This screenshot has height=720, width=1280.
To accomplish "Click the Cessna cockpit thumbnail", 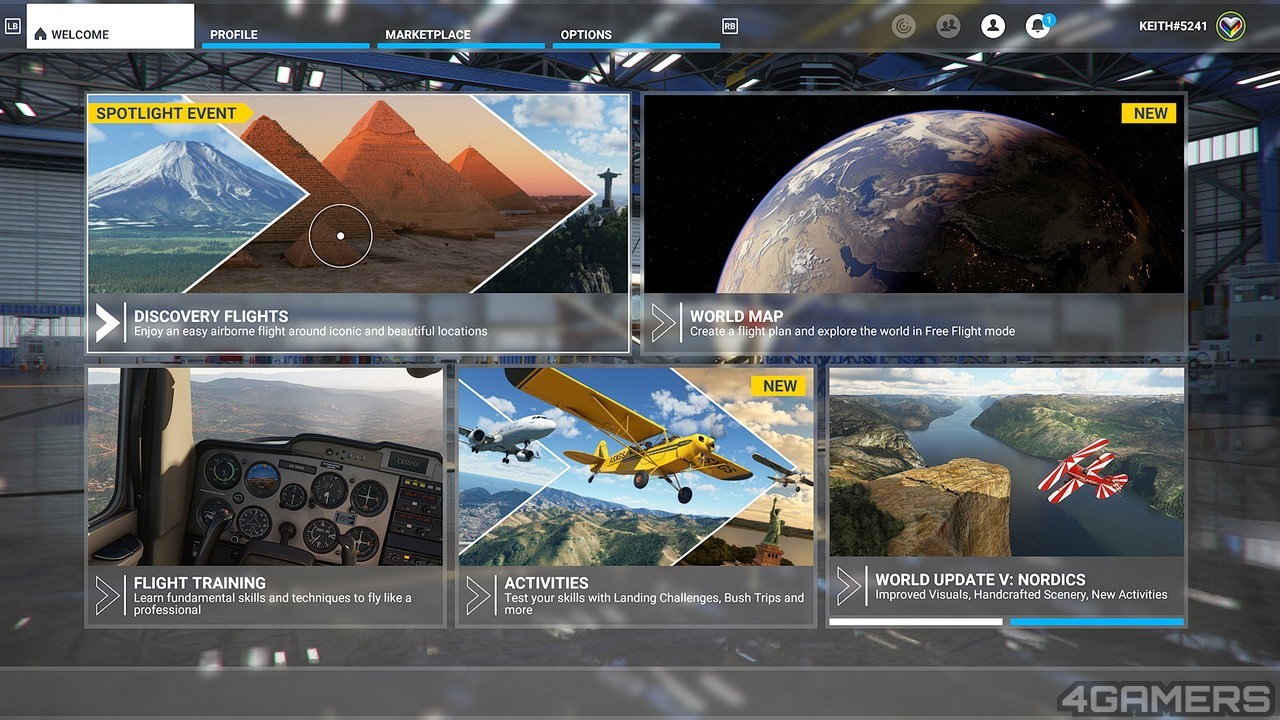I will [265, 467].
